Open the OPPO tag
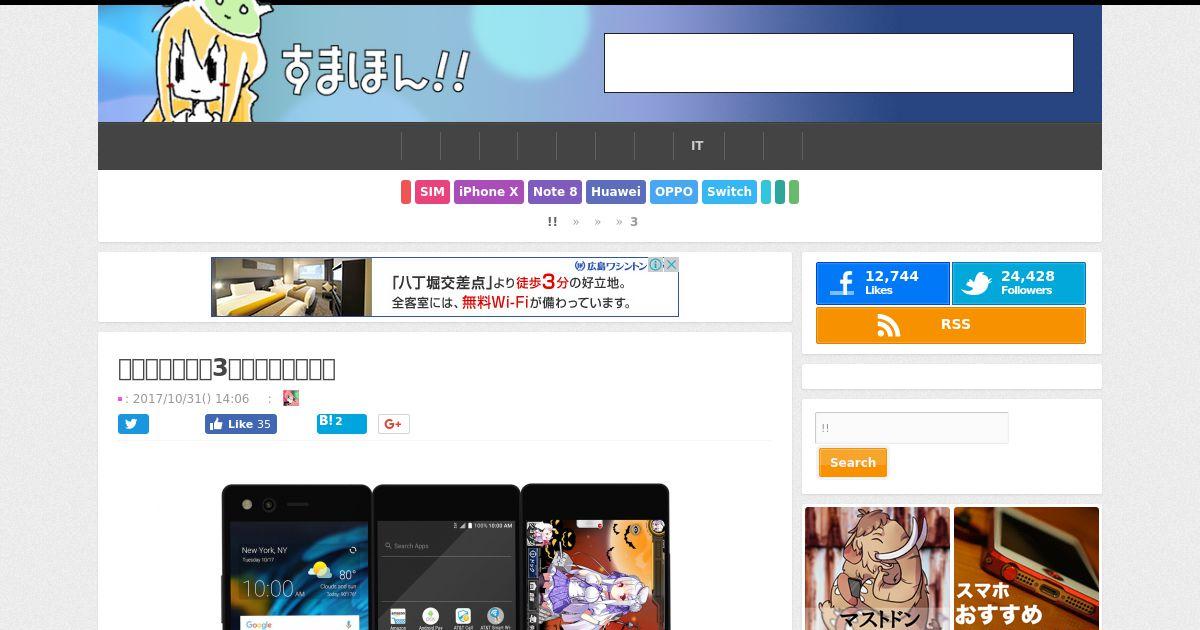 674,192
